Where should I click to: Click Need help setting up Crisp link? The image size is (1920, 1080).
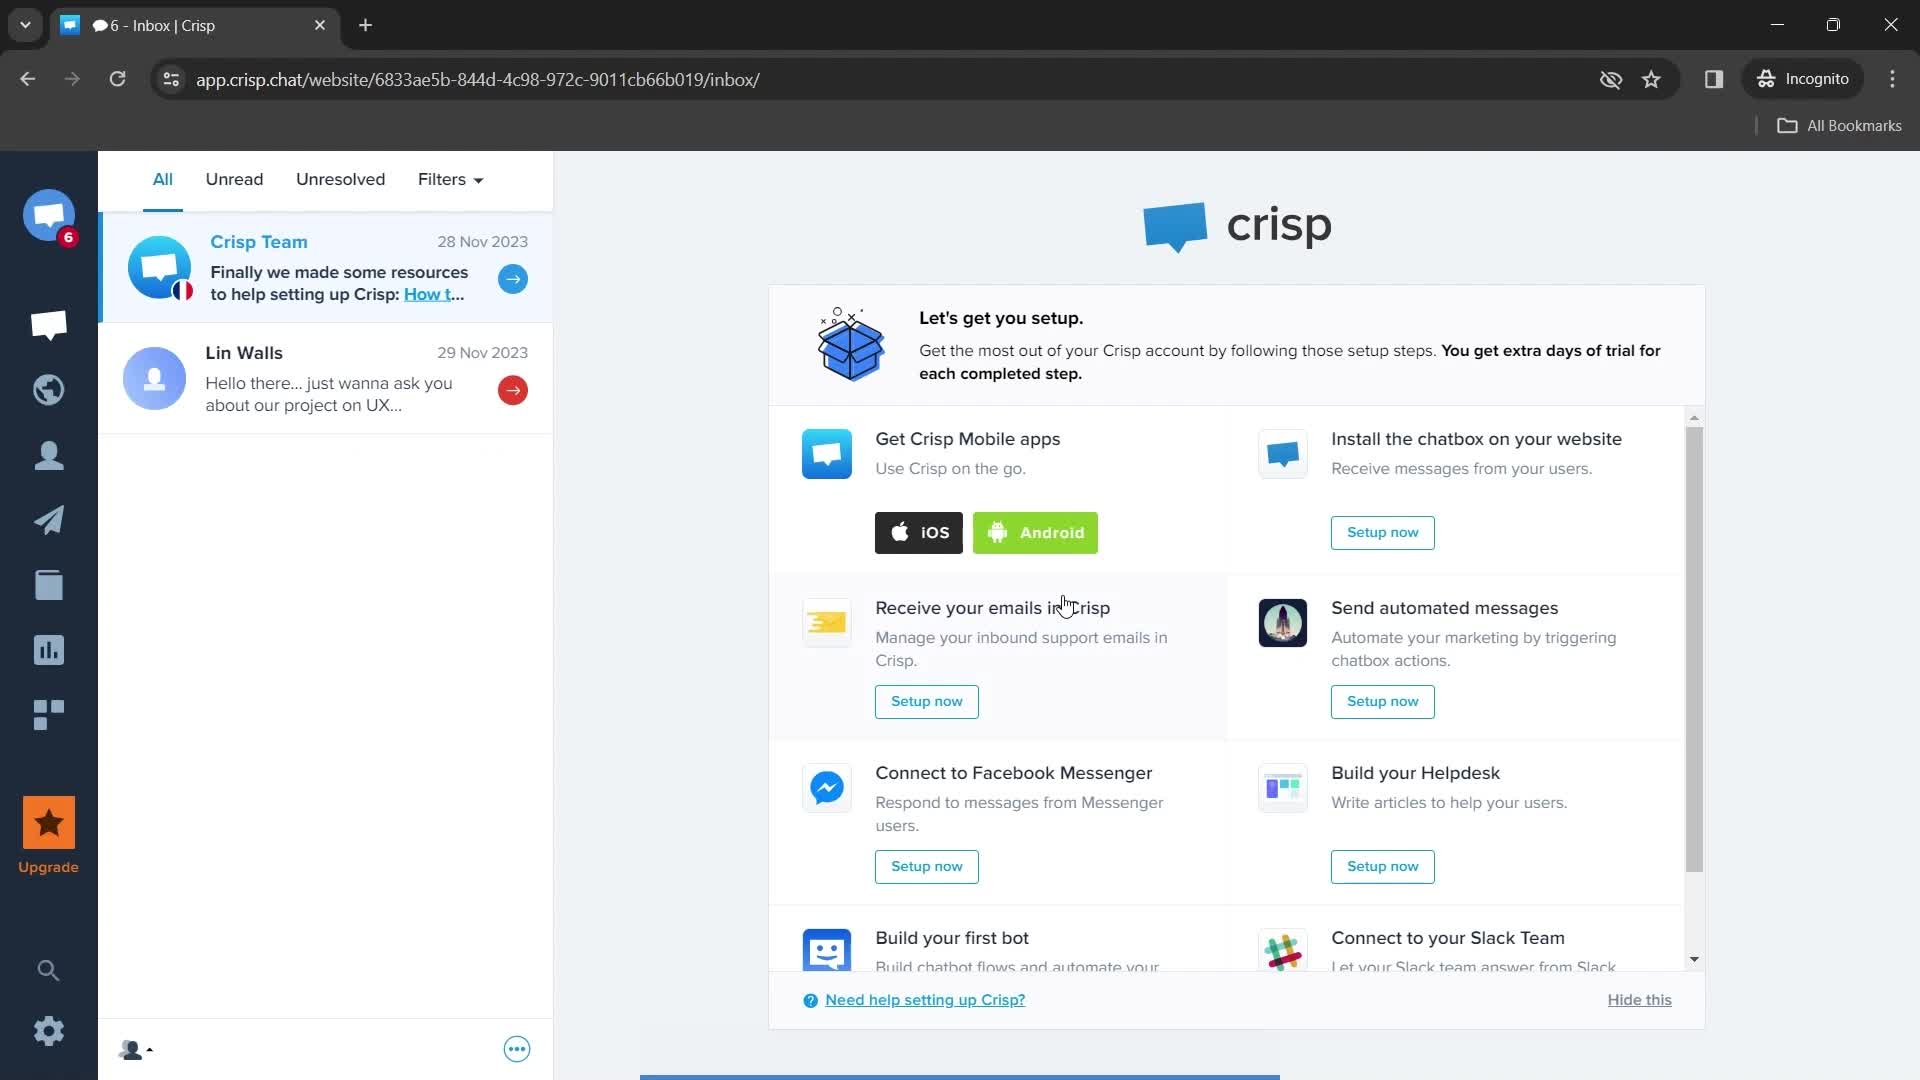click(x=924, y=1000)
